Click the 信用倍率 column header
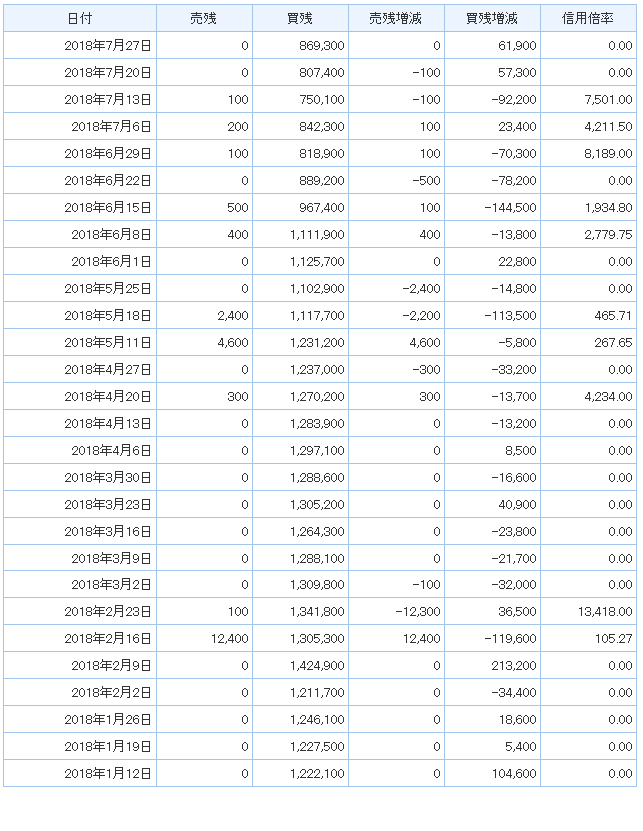 click(588, 19)
